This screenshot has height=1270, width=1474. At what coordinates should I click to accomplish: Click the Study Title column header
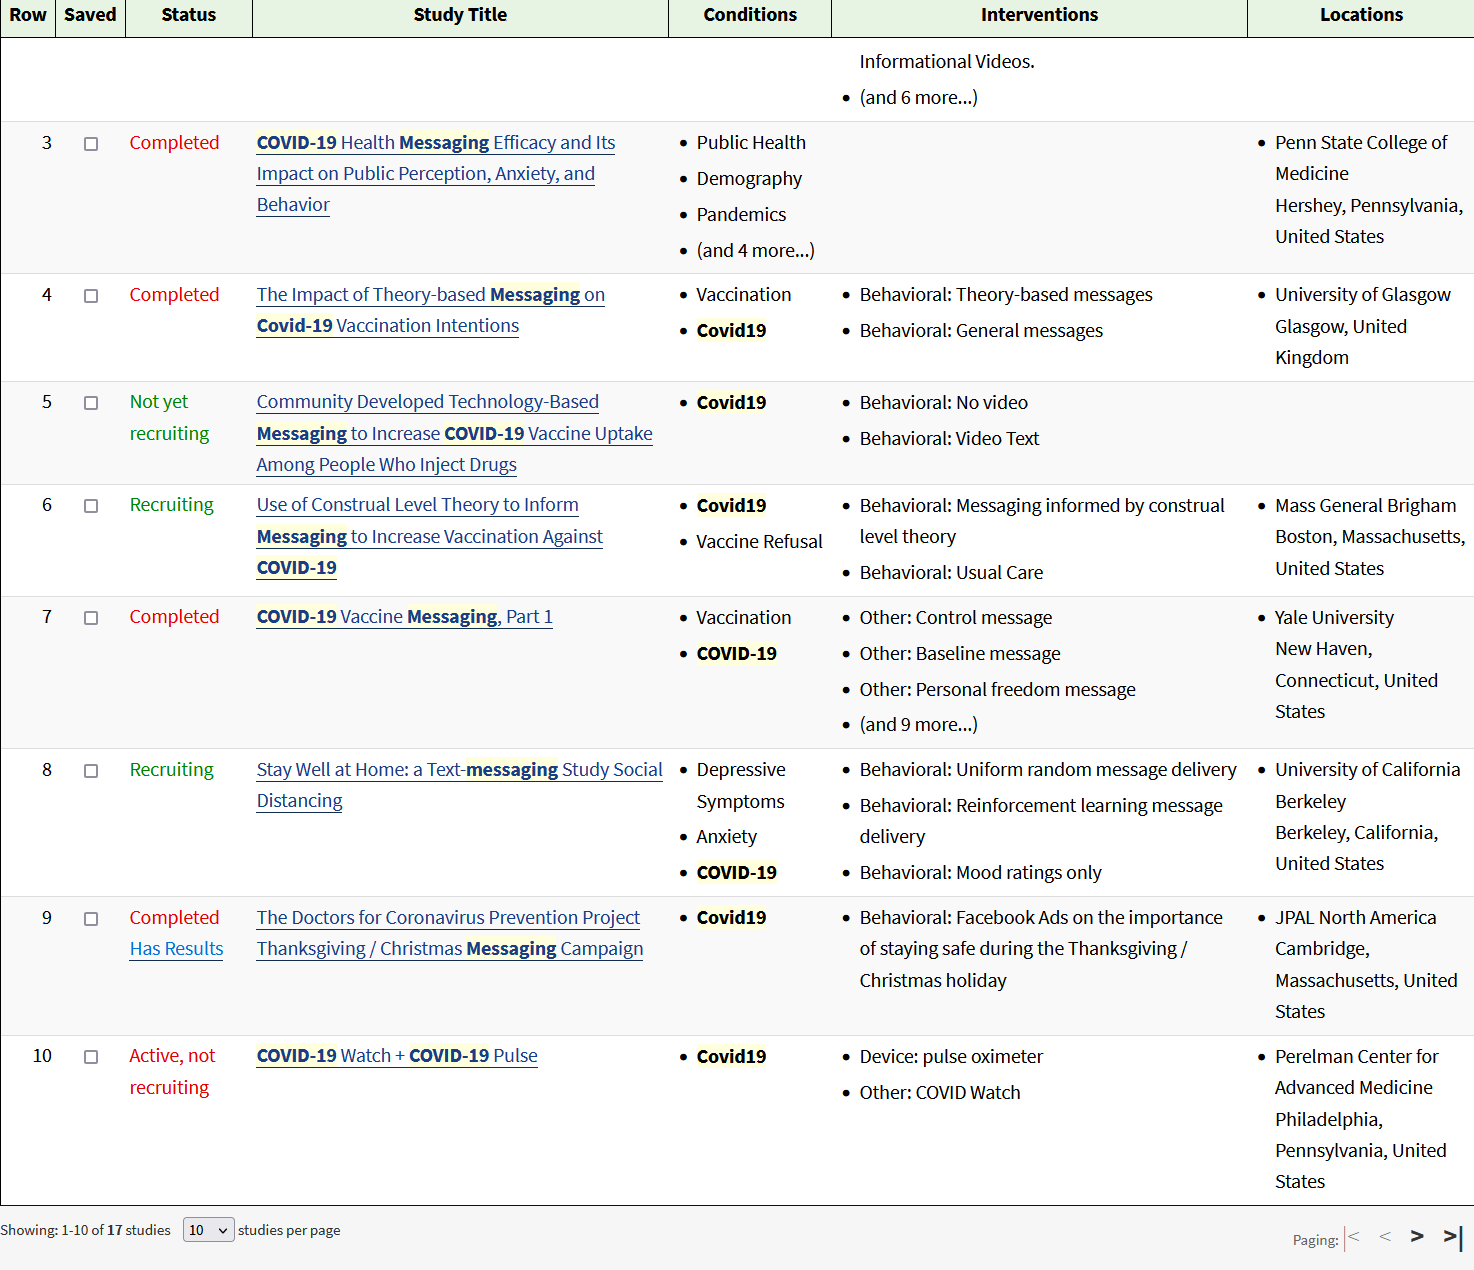460,15
